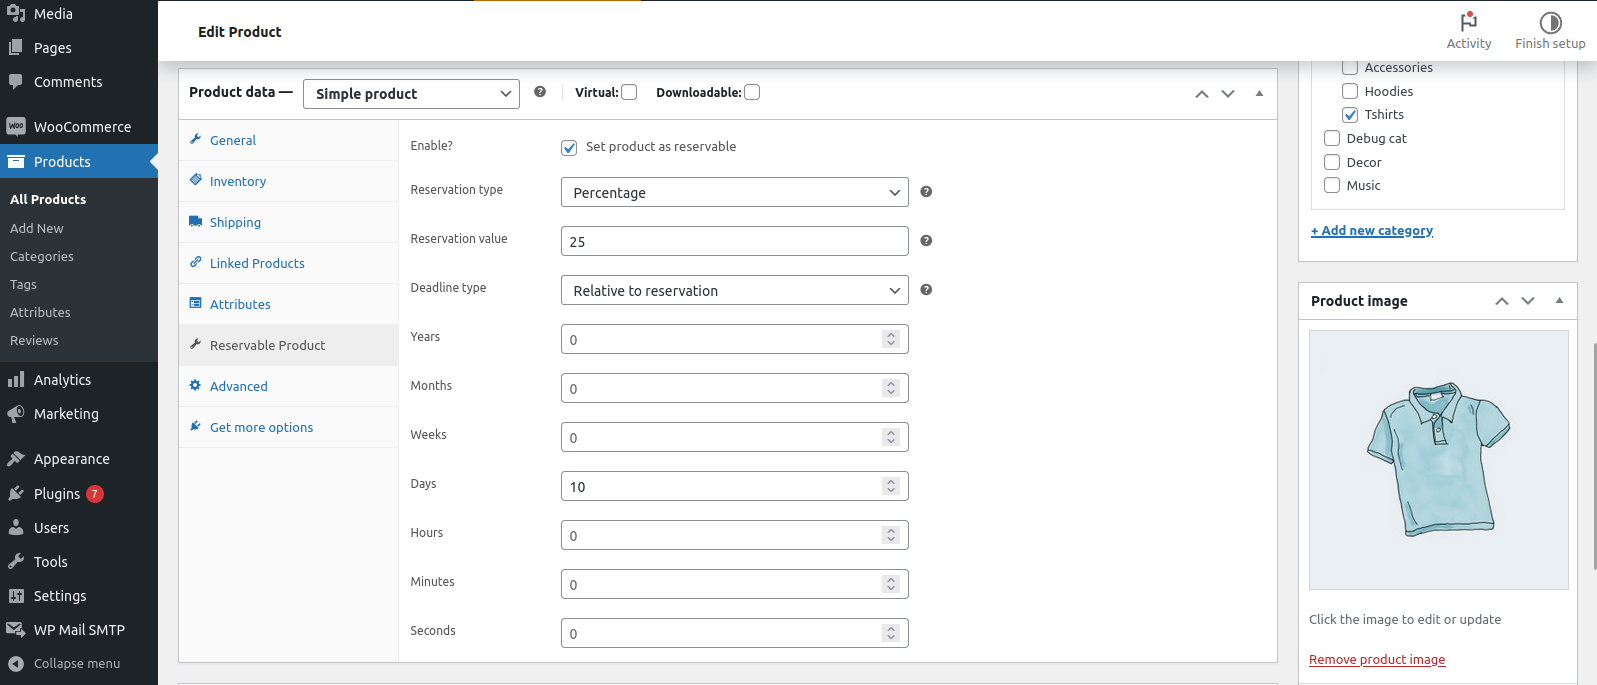The width and height of the screenshot is (1597, 685).
Task: Click the Plugins sidebar icon
Action: click(x=16, y=493)
